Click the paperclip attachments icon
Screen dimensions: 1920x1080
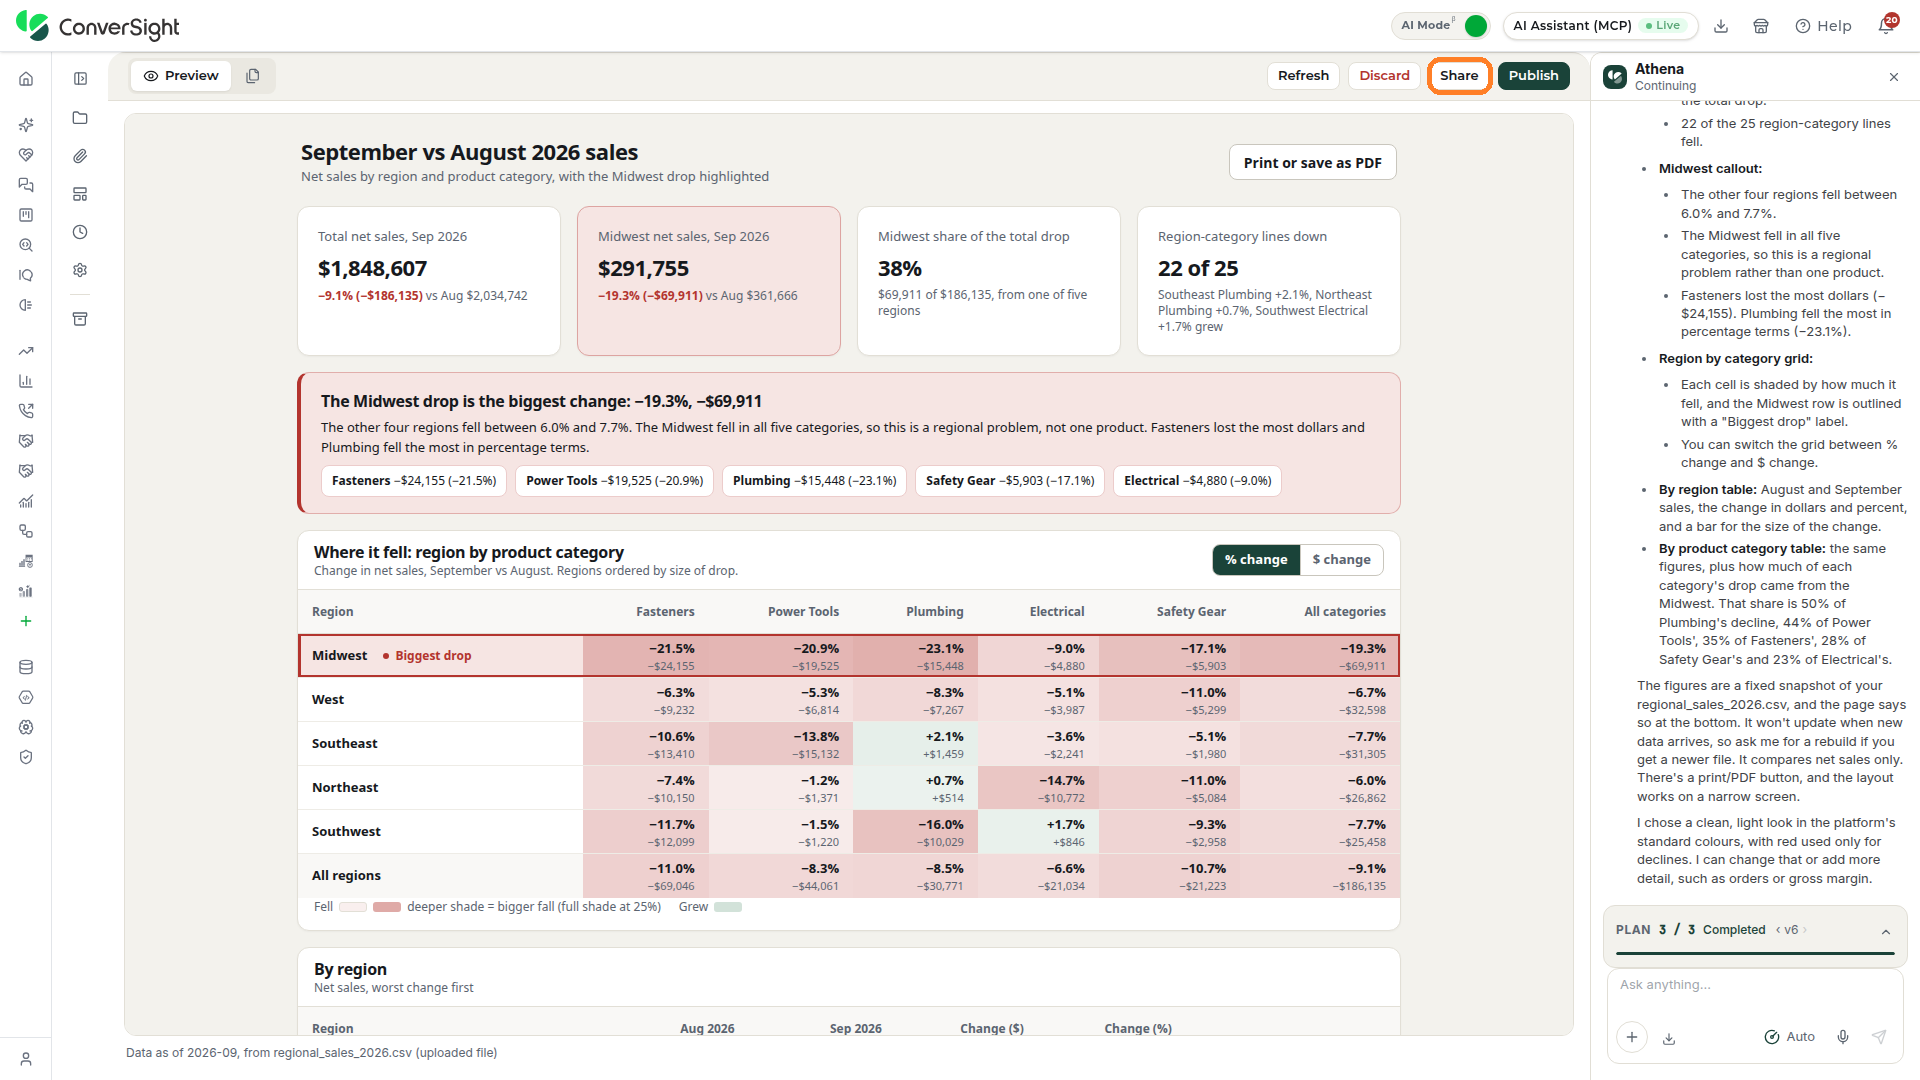point(80,156)
